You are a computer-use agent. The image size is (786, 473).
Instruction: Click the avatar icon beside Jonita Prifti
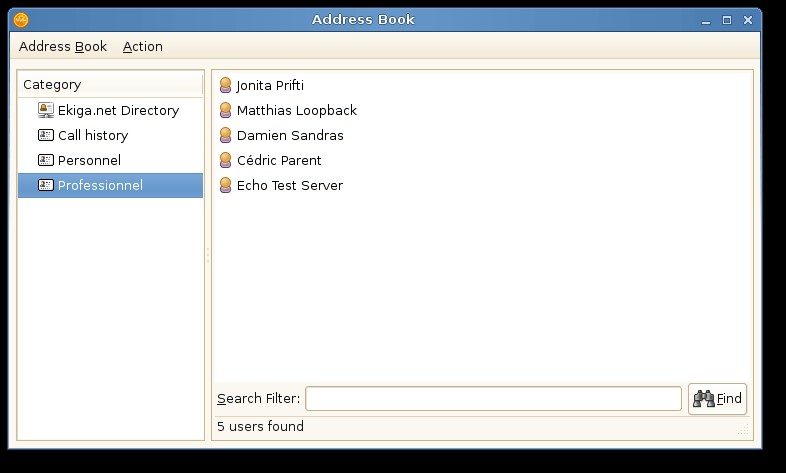pos(226,85)
